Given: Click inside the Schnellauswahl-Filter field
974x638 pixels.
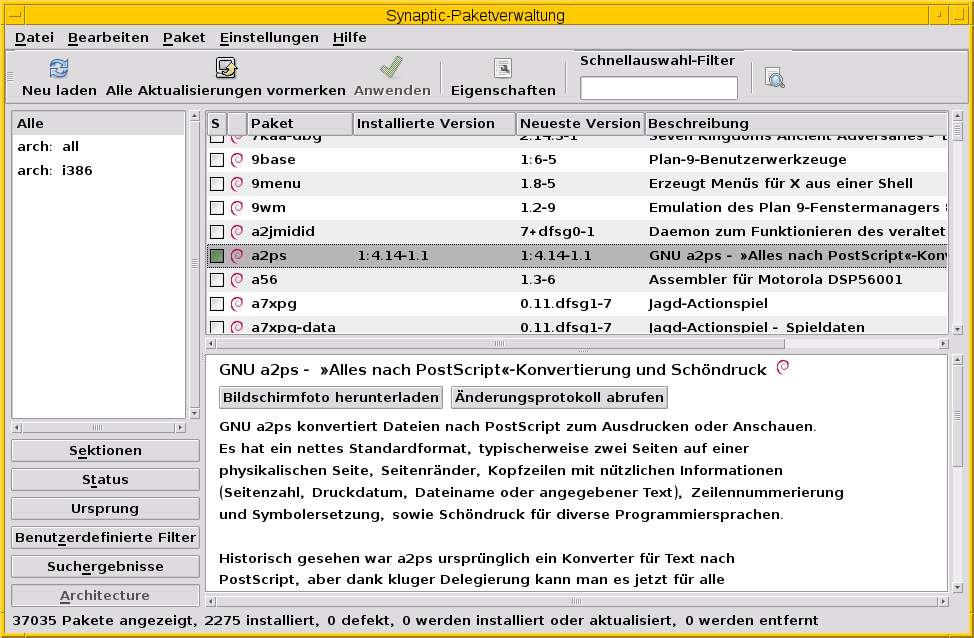Looking at the screenshot, I should [658, 87].
